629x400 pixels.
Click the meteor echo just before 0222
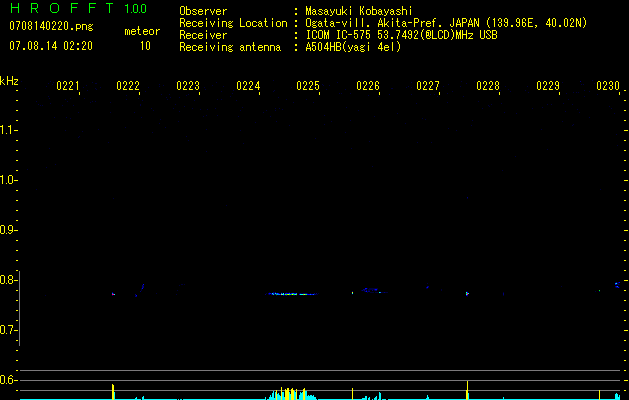(113, 294)
